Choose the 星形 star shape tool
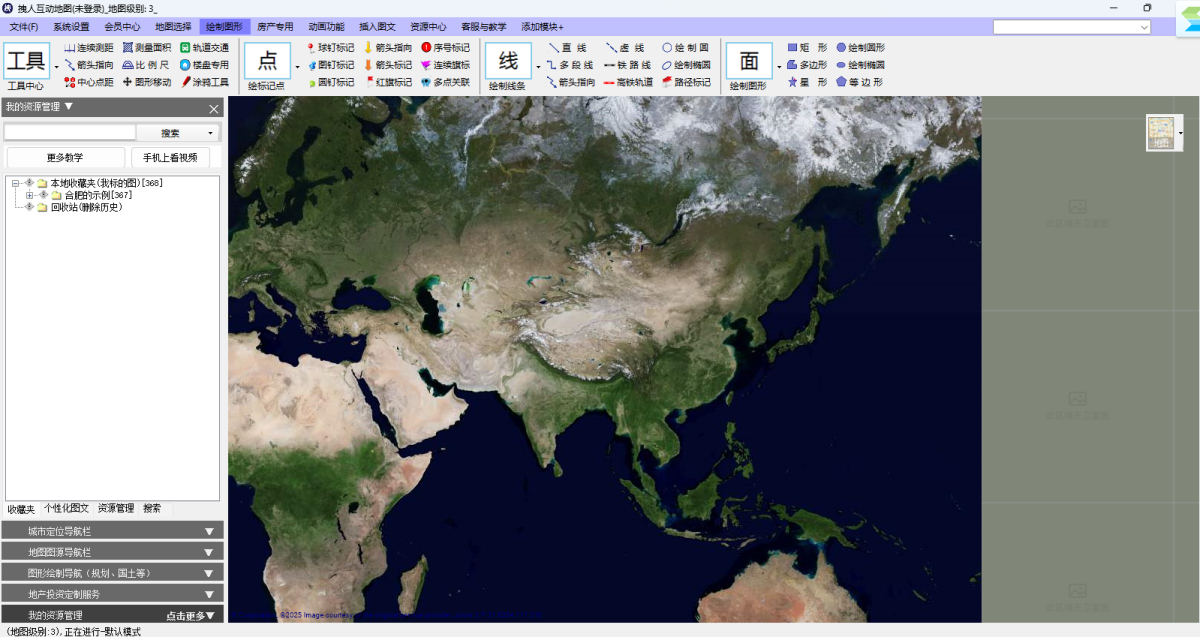The image size is (1200, 637). tap(806, 82)
